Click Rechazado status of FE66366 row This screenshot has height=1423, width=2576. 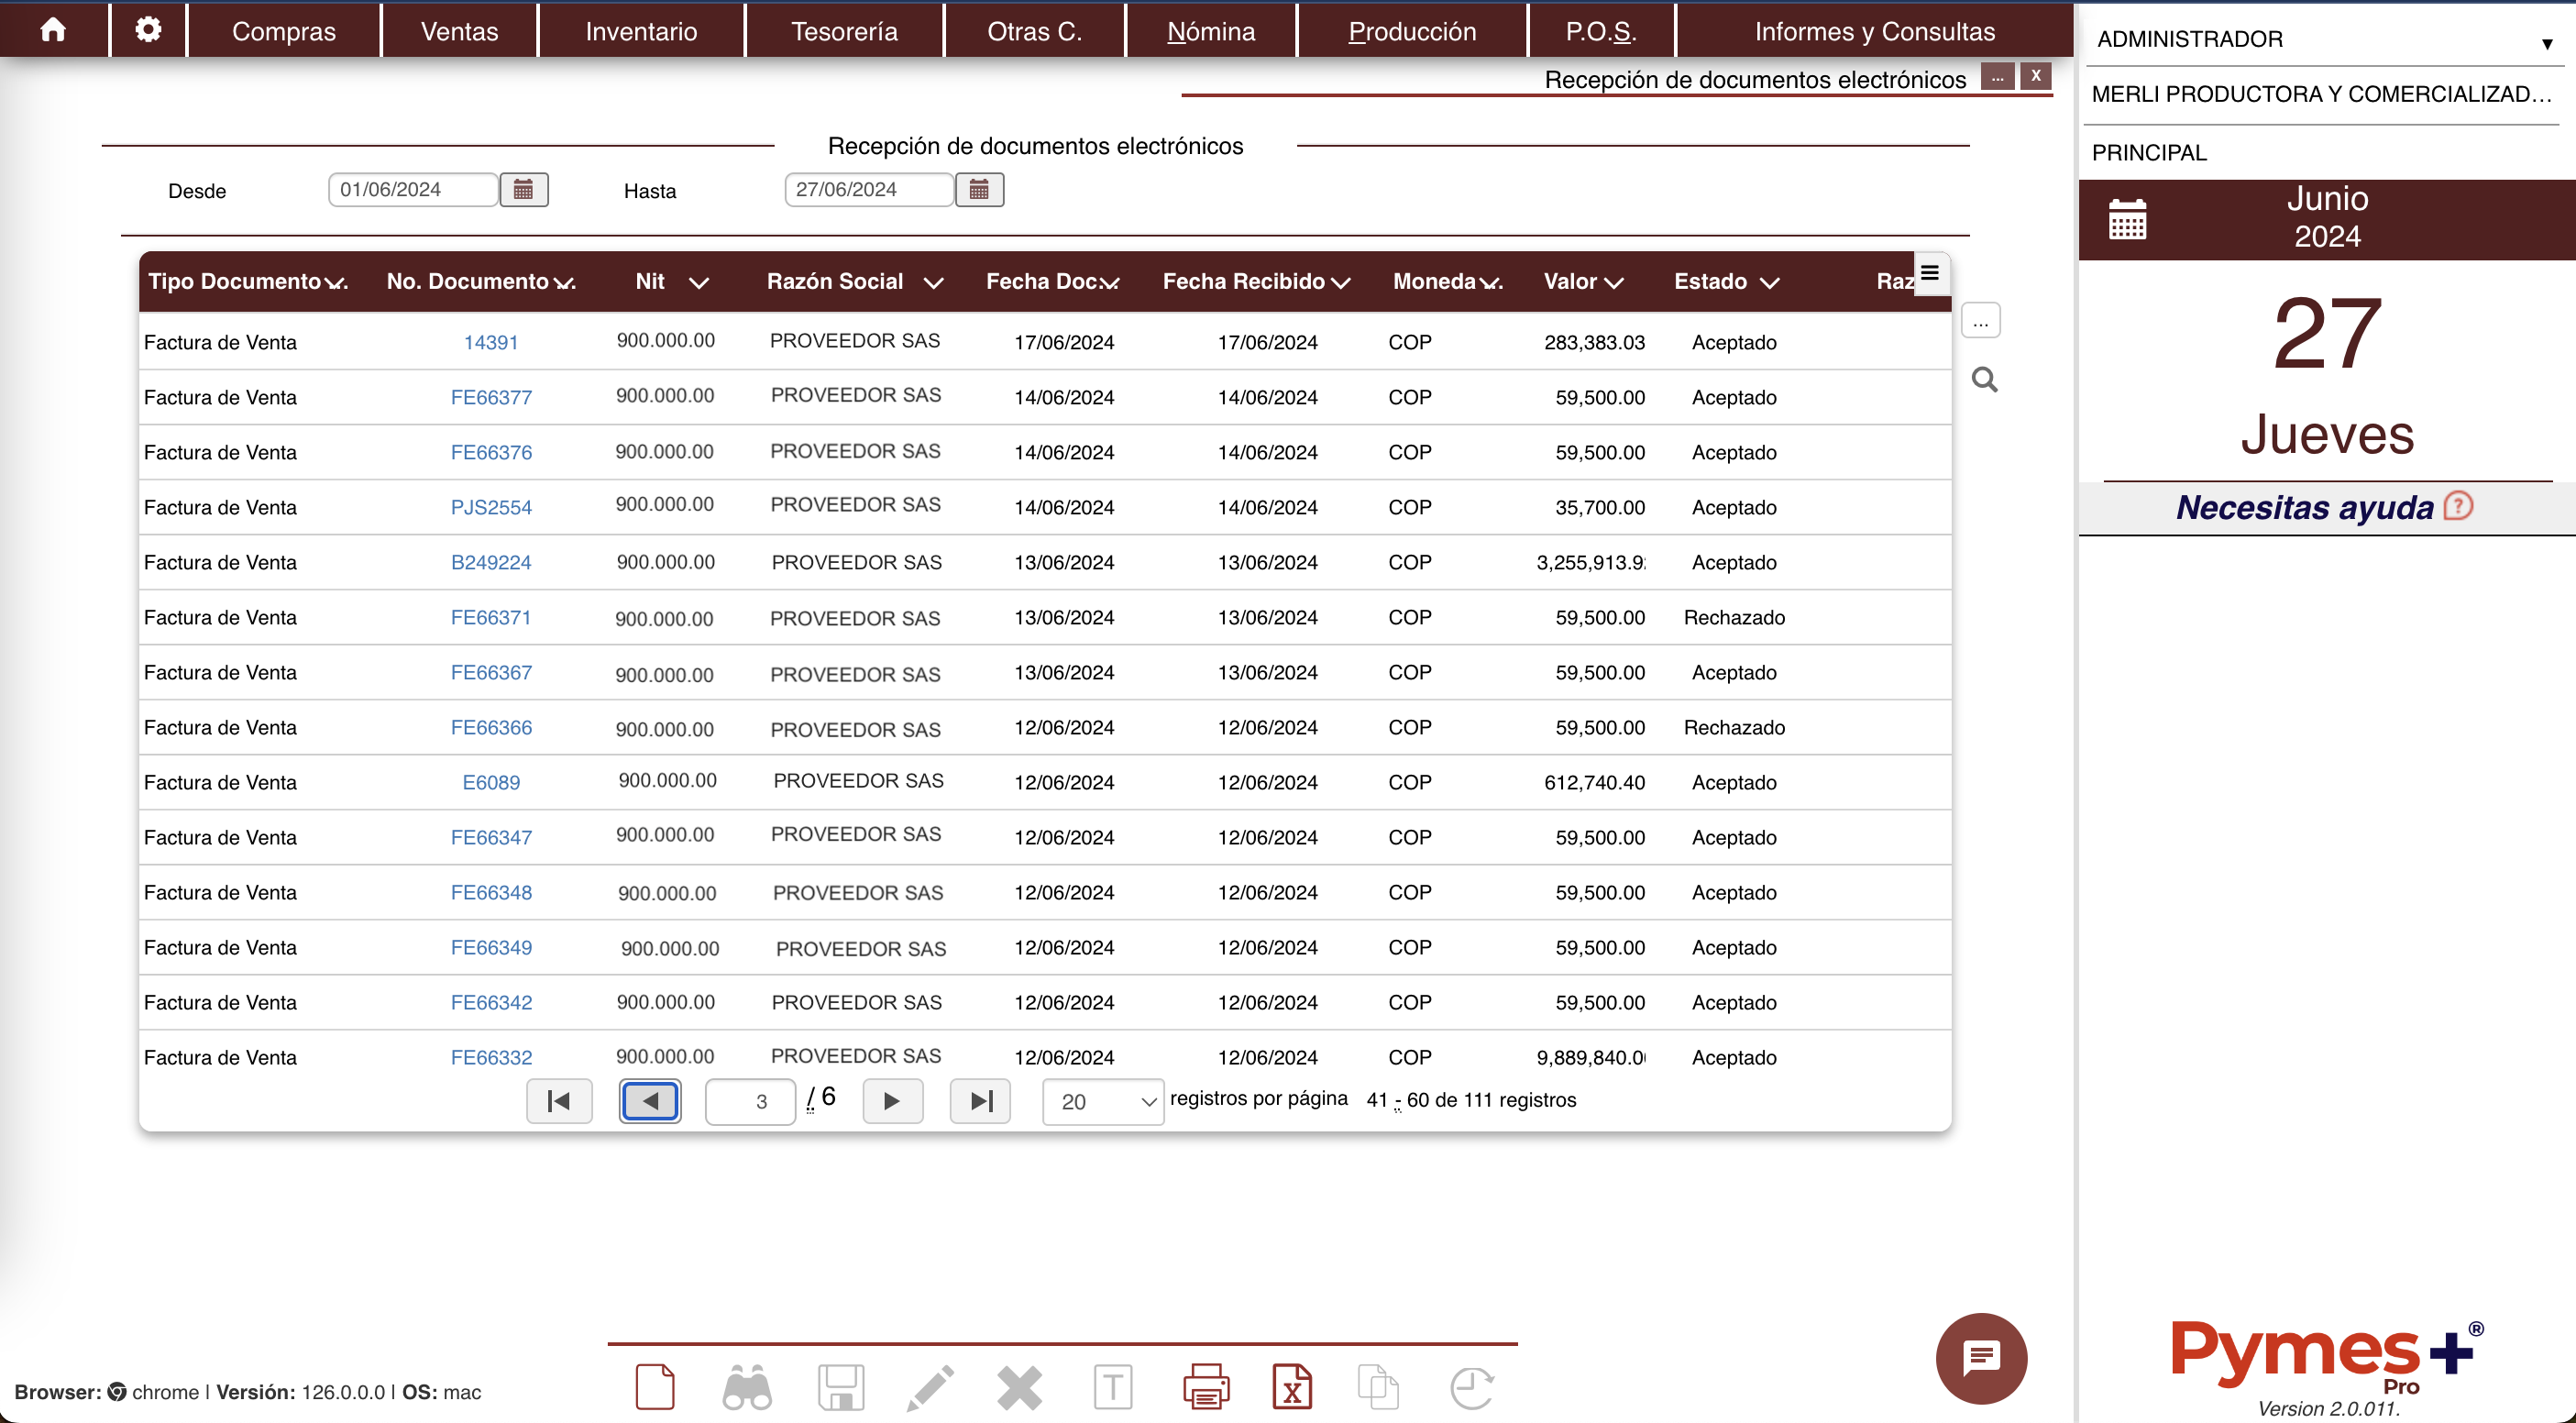1734,727
